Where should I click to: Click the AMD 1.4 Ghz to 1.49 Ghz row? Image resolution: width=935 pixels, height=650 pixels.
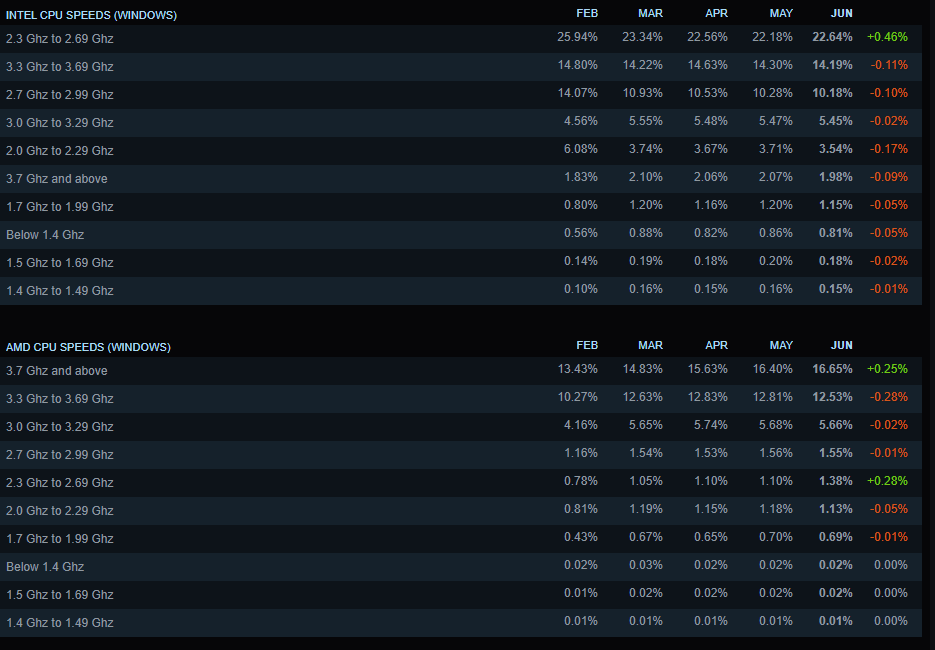coord(461,623)
